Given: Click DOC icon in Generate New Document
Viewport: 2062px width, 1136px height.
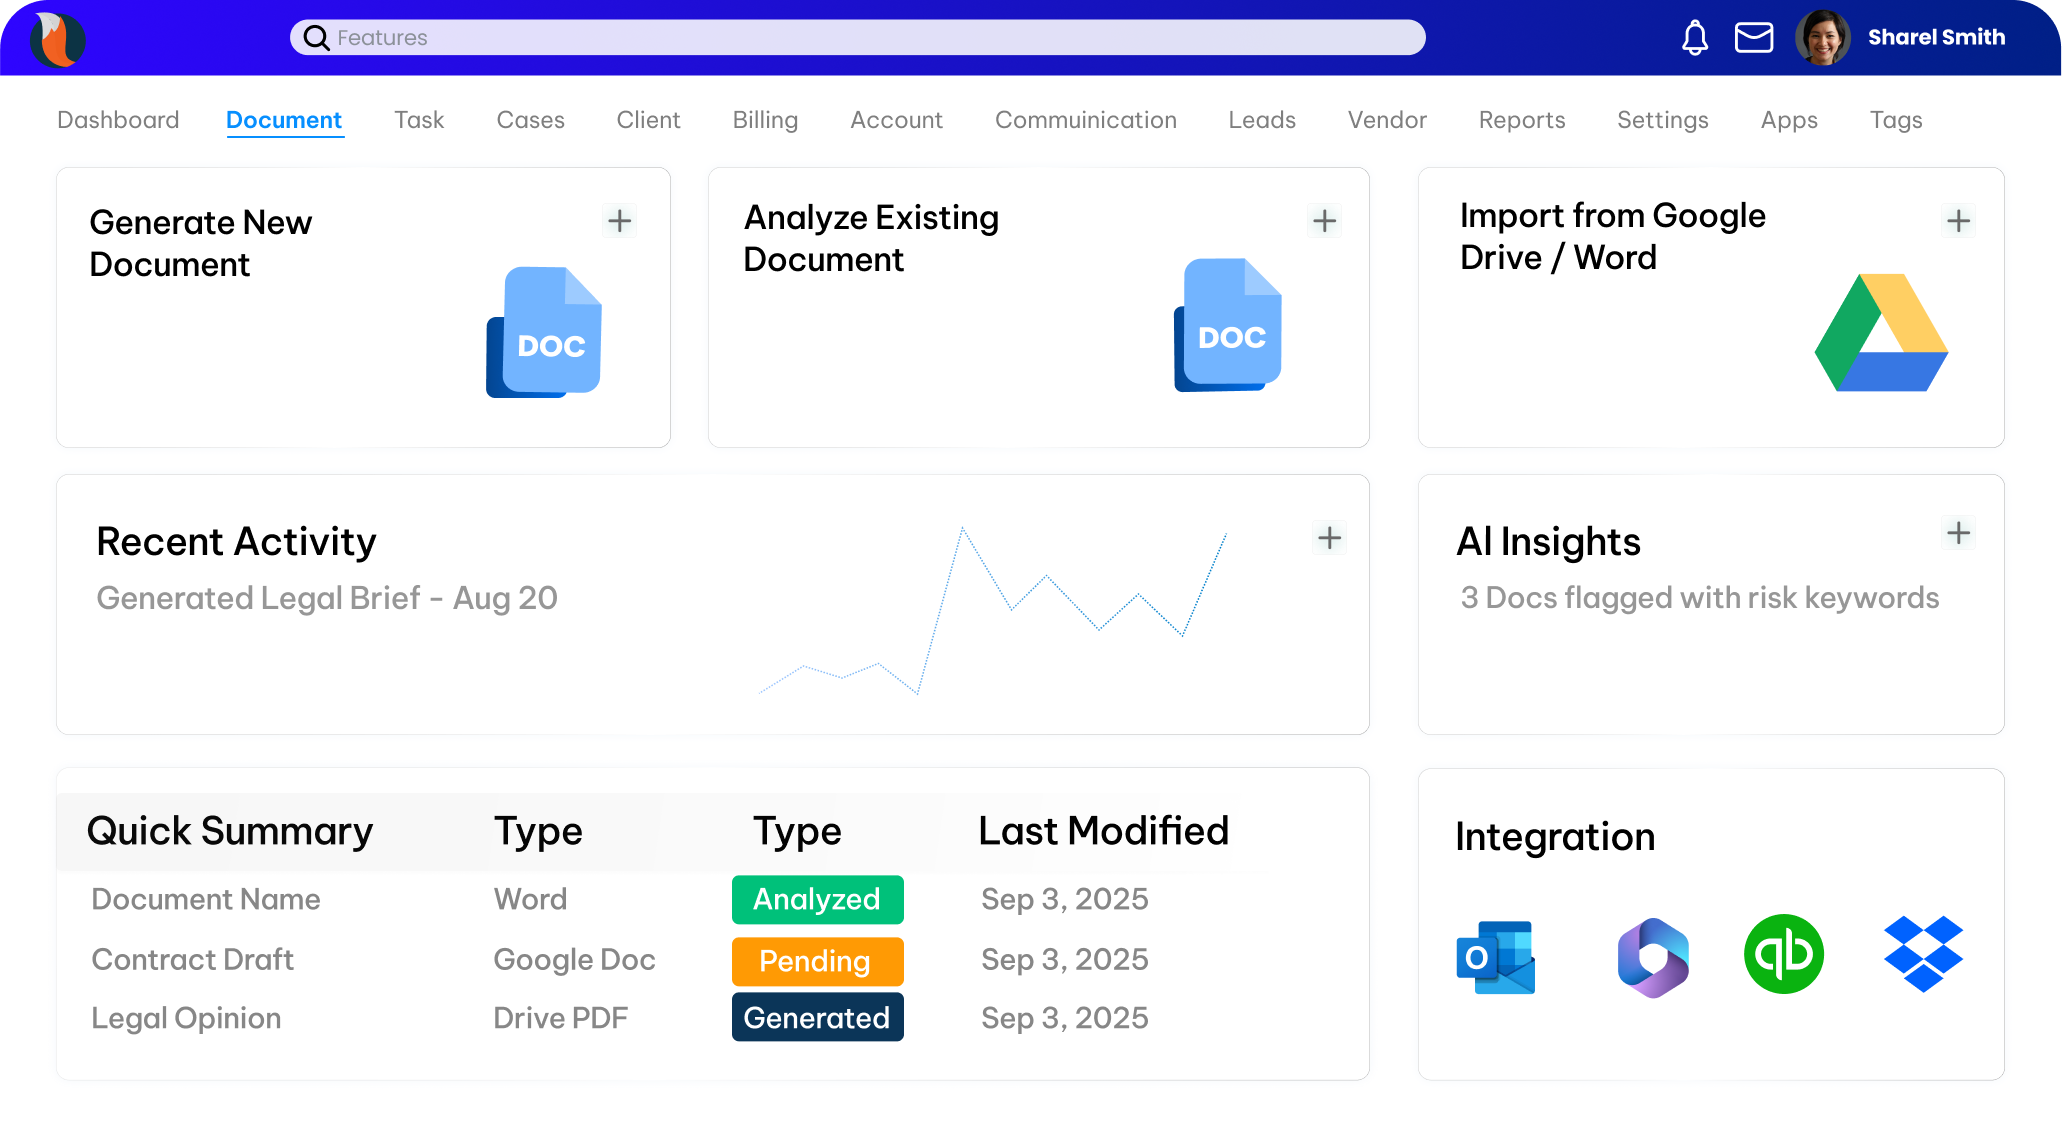Looking at the screenshot, I should [x=544, y=332].
